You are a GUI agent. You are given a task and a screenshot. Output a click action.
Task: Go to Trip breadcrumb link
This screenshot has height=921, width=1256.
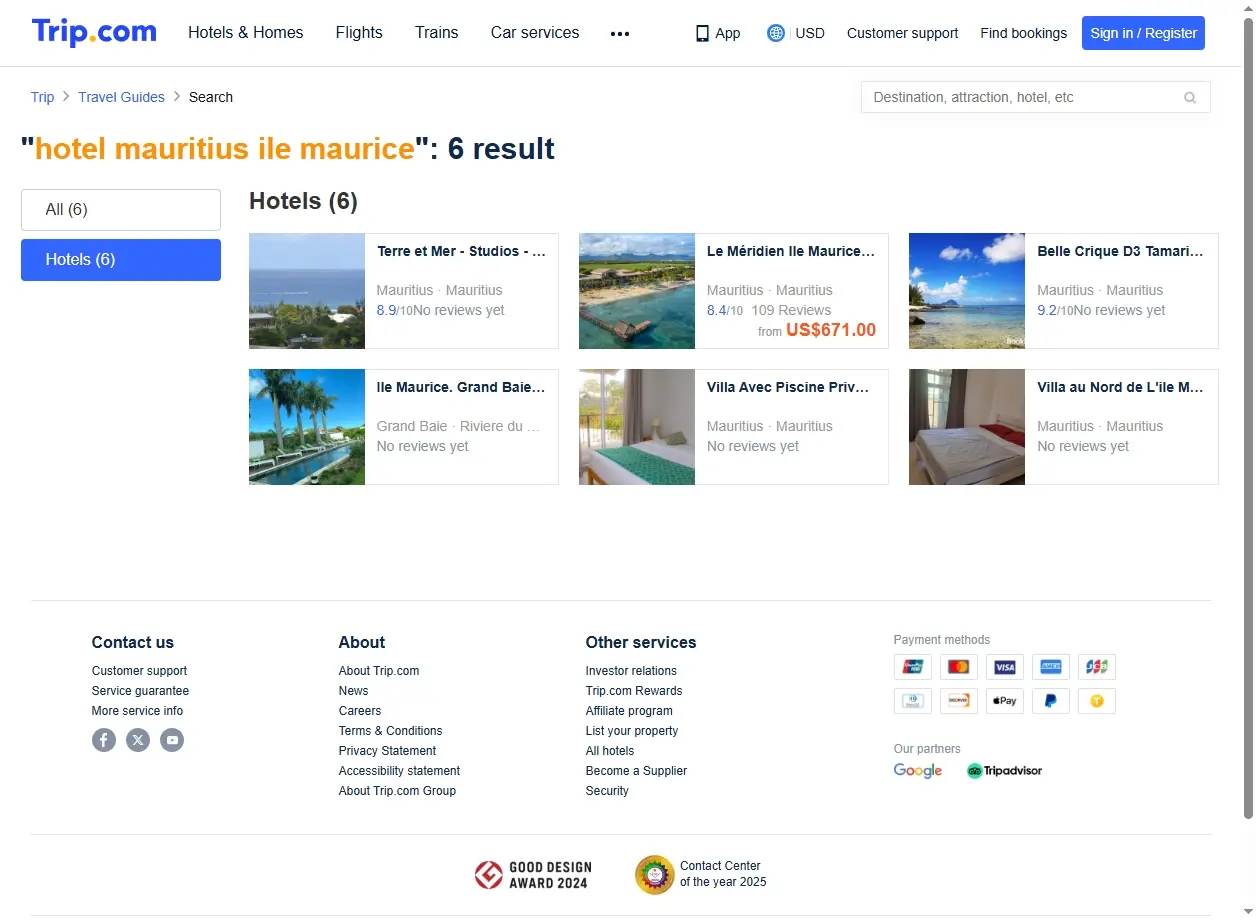42,97
